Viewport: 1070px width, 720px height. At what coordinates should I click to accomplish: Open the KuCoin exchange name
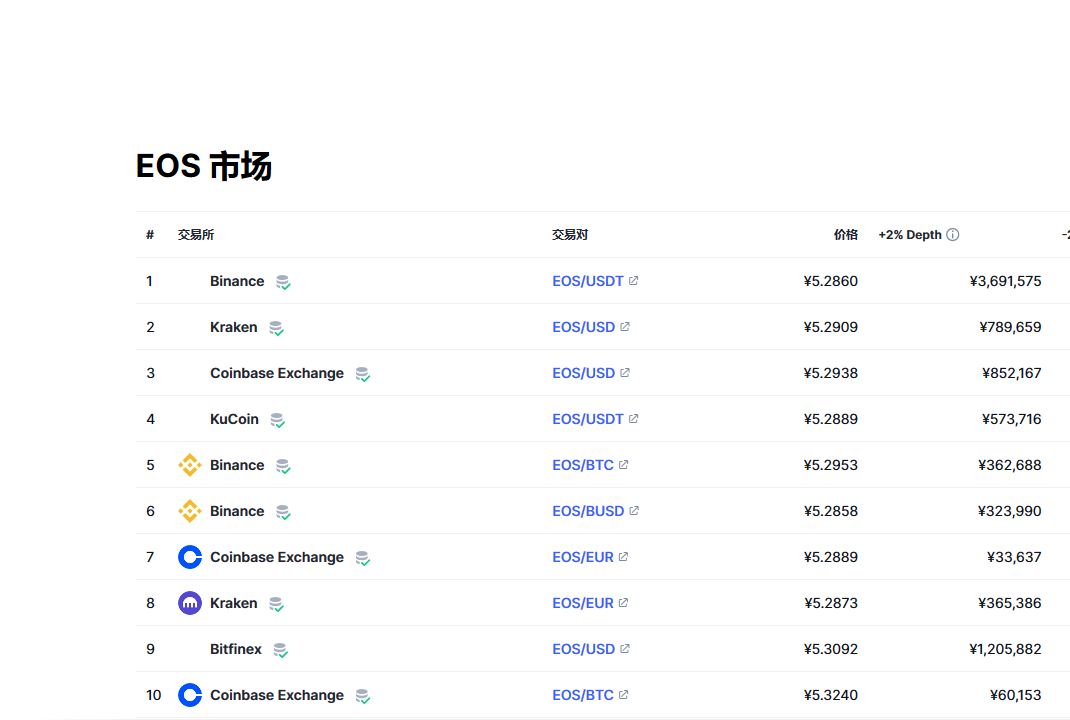click(x=234, y=419)
